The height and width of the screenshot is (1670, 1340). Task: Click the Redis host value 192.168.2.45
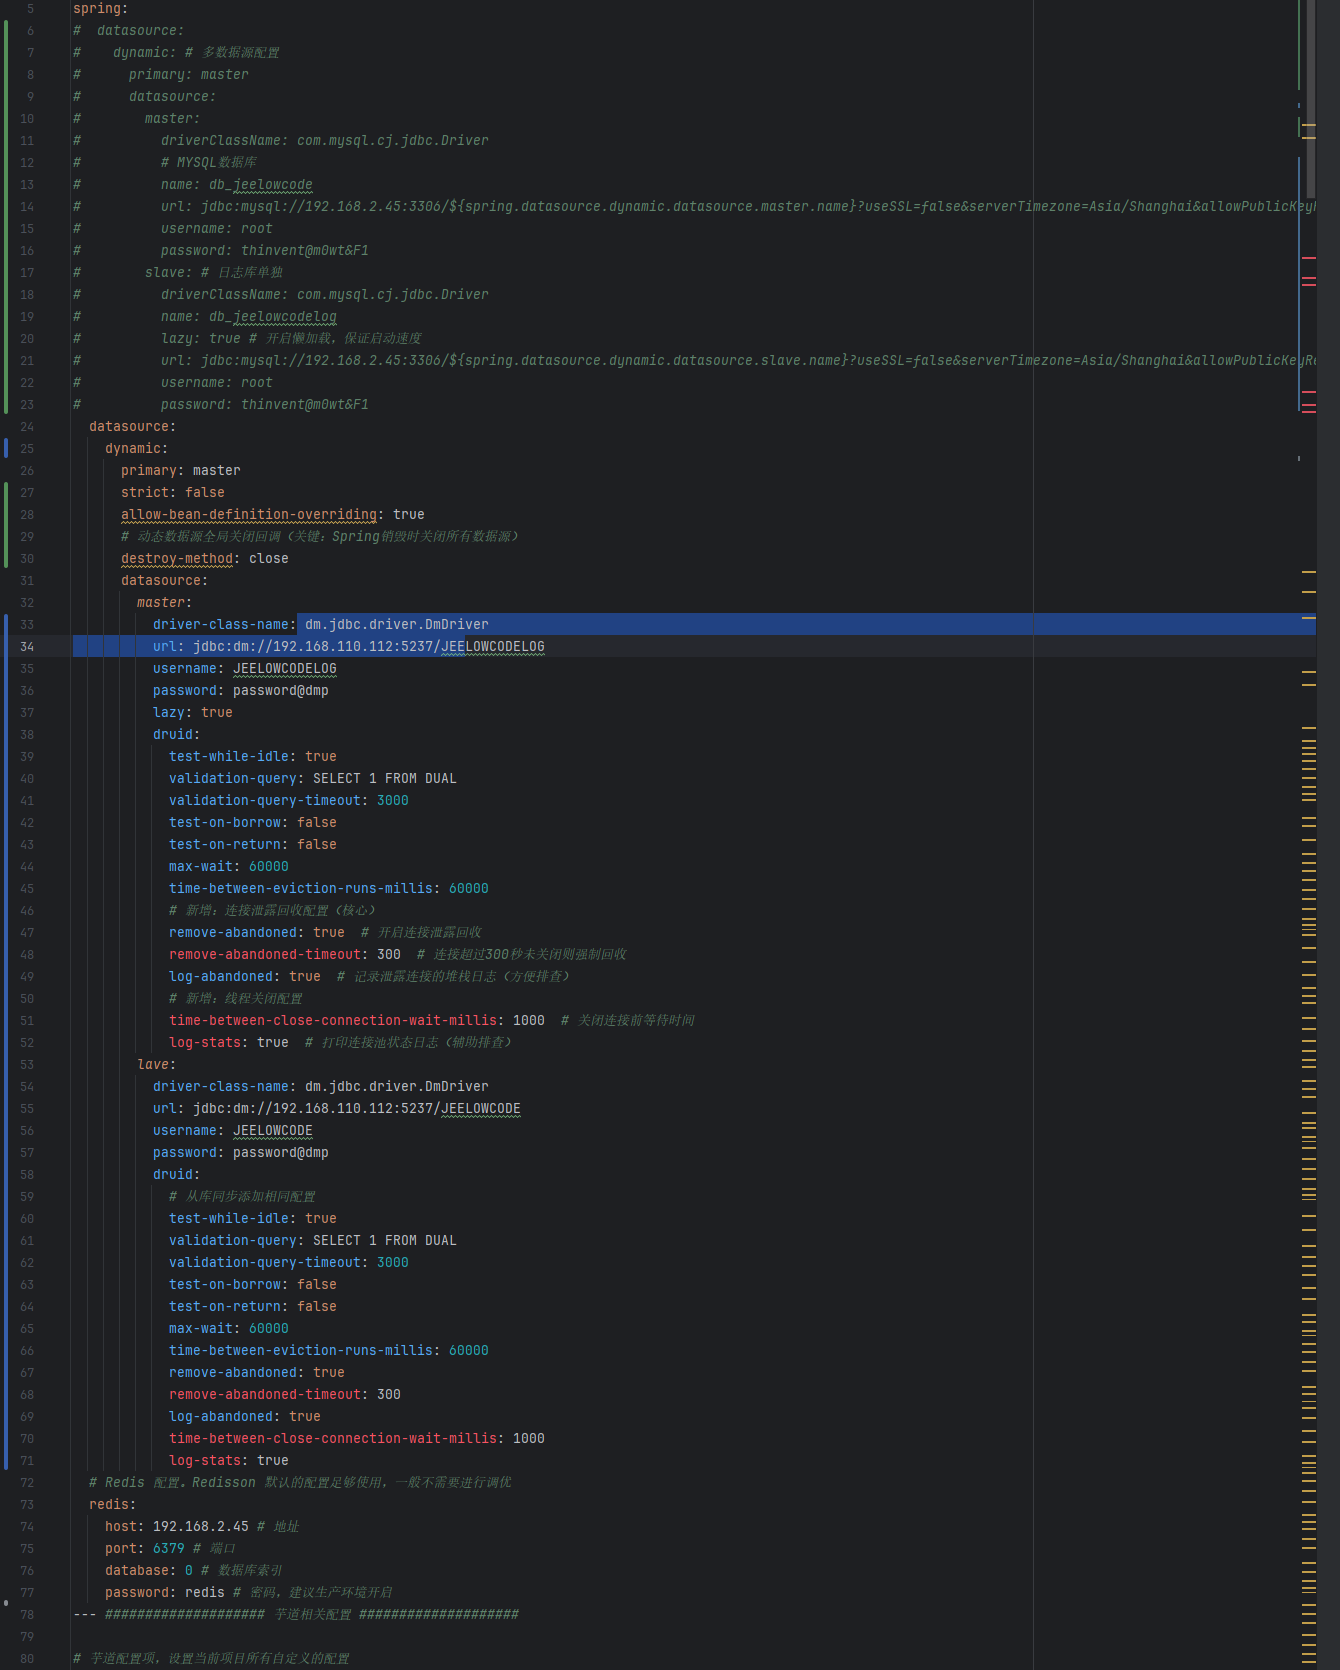coord(200,1527)
